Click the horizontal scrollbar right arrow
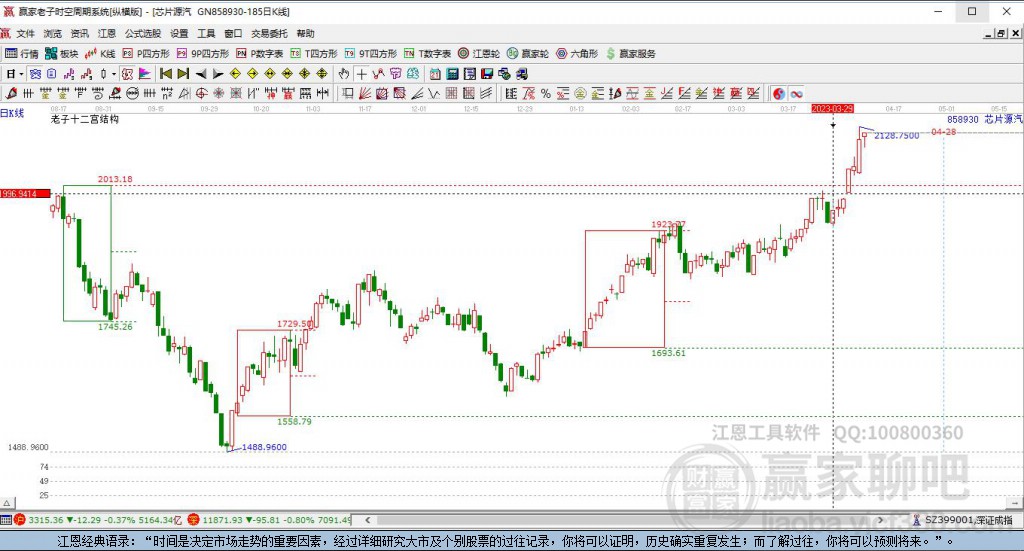 click(x=881, y=520)
